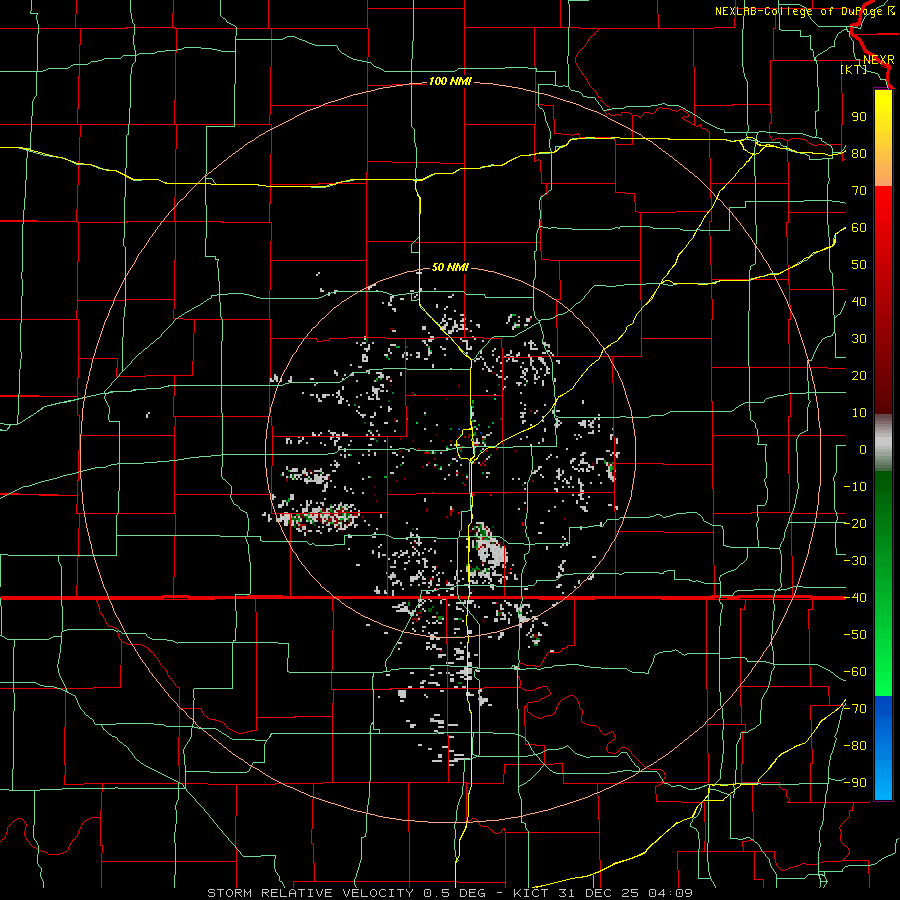Viewport: 900px width, 900px height.
Task: Click the 20 value on velocity scale
Action: pyautogui.click(x=859, y=376)
